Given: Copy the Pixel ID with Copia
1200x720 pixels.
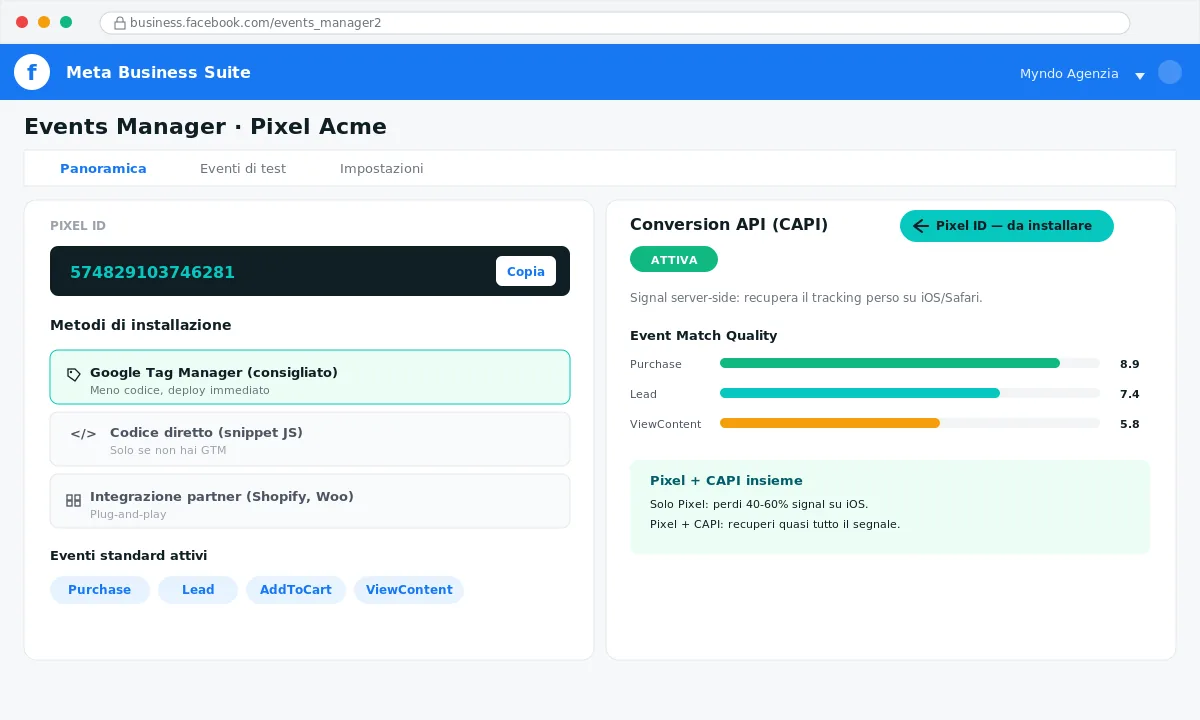Looking at the screenshot, I should pos(526,271).
